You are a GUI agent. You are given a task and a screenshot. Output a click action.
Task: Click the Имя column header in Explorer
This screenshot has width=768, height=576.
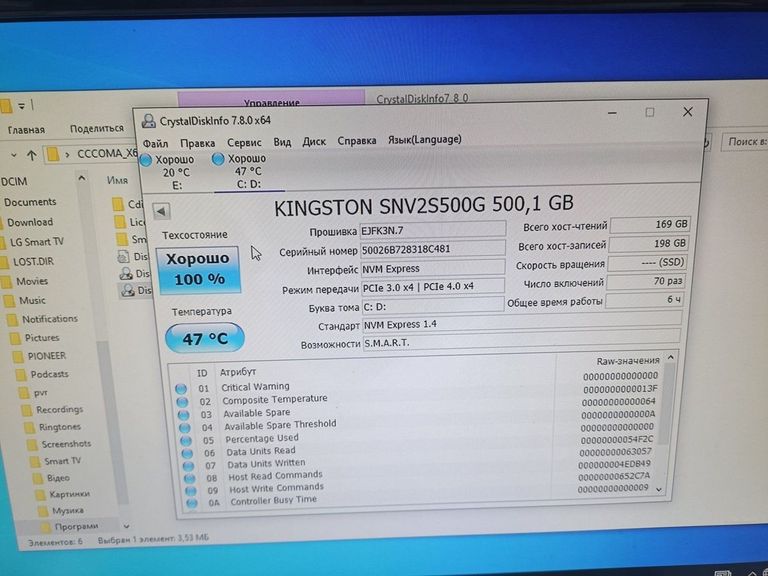click(x=117, y=180)
